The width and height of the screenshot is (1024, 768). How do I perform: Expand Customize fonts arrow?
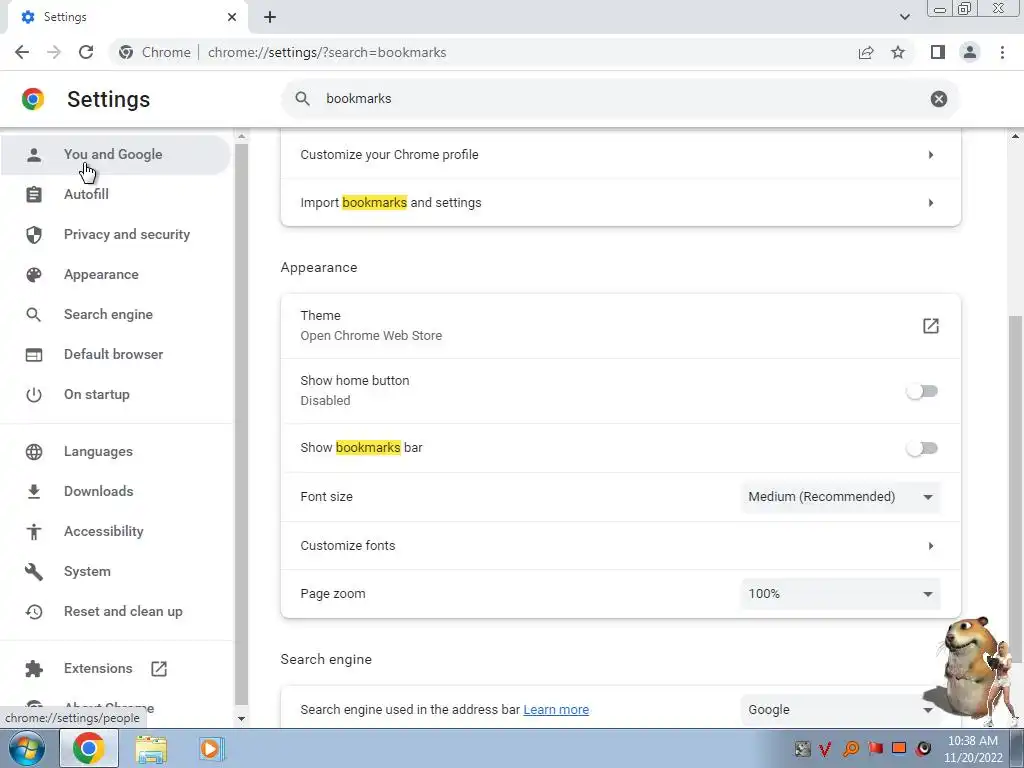(931, 546)
